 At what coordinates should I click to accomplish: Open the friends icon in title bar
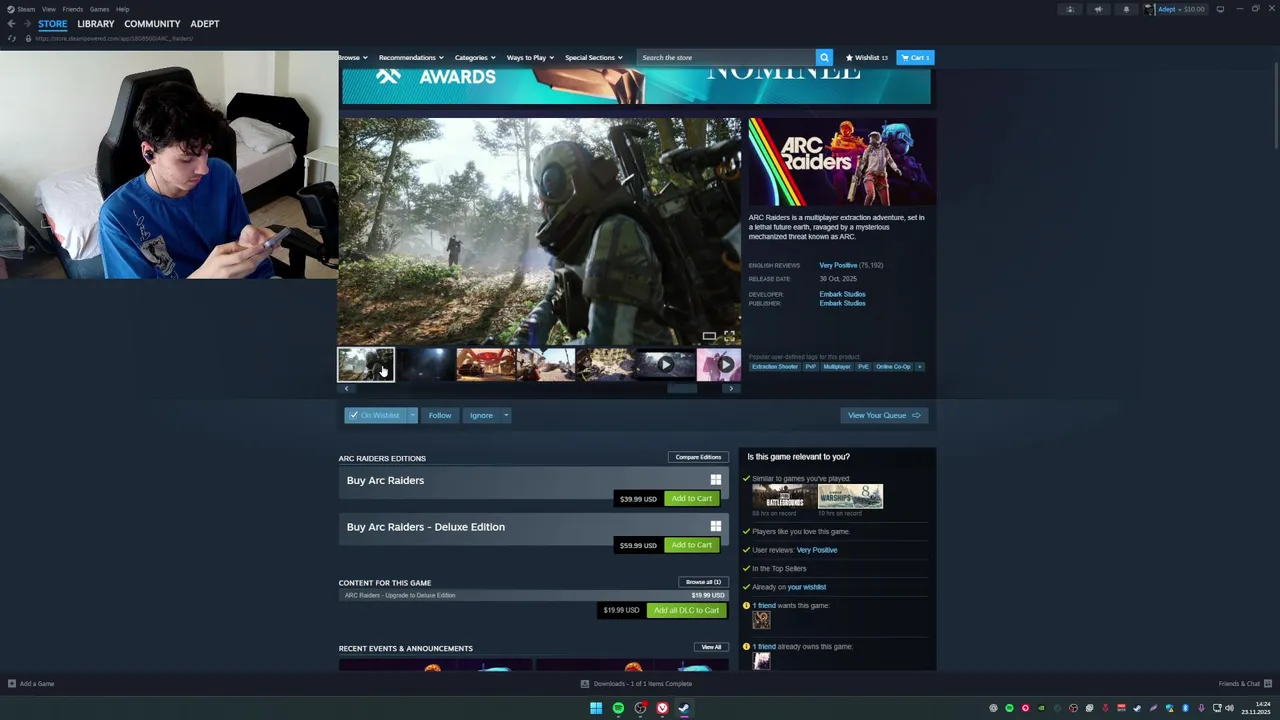pyautogui.click(x=1070, y=9)
